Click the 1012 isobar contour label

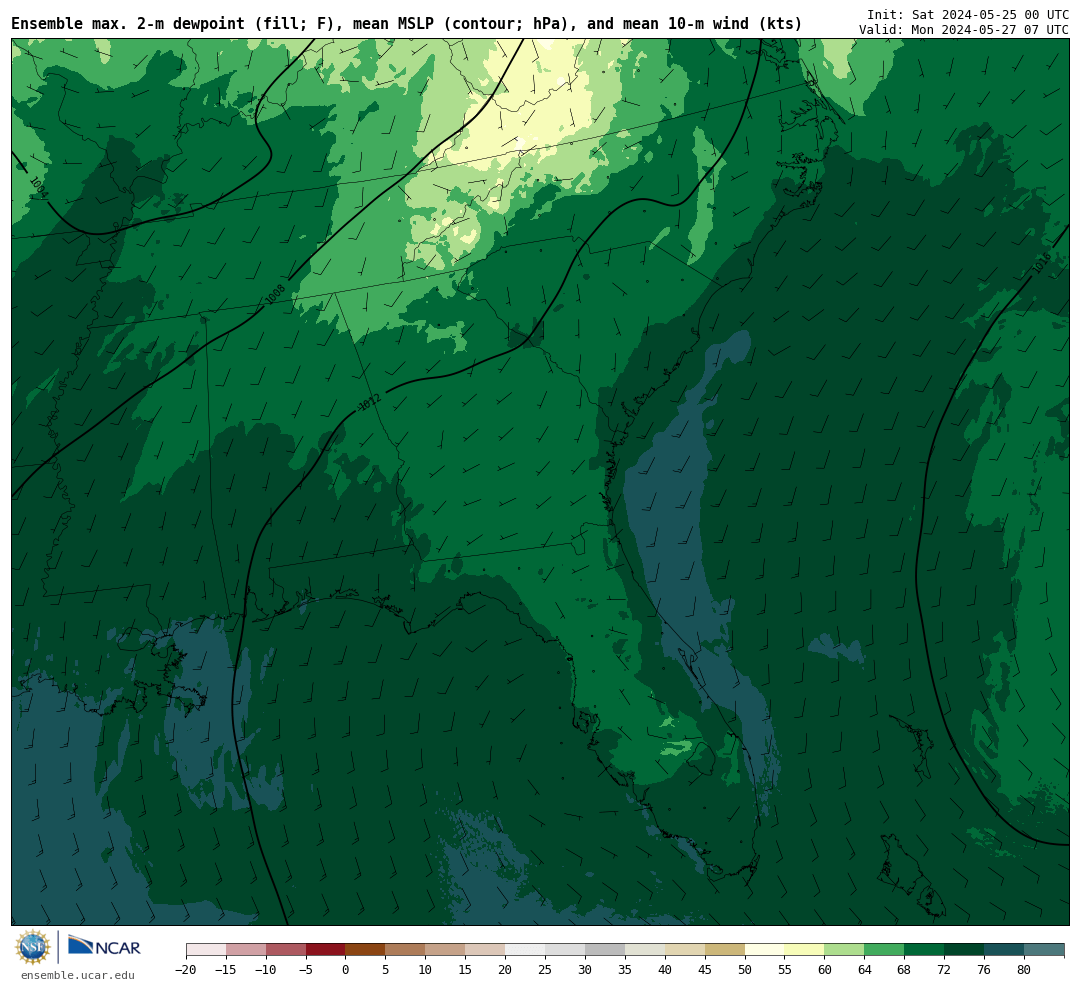(x=370, y=402)
